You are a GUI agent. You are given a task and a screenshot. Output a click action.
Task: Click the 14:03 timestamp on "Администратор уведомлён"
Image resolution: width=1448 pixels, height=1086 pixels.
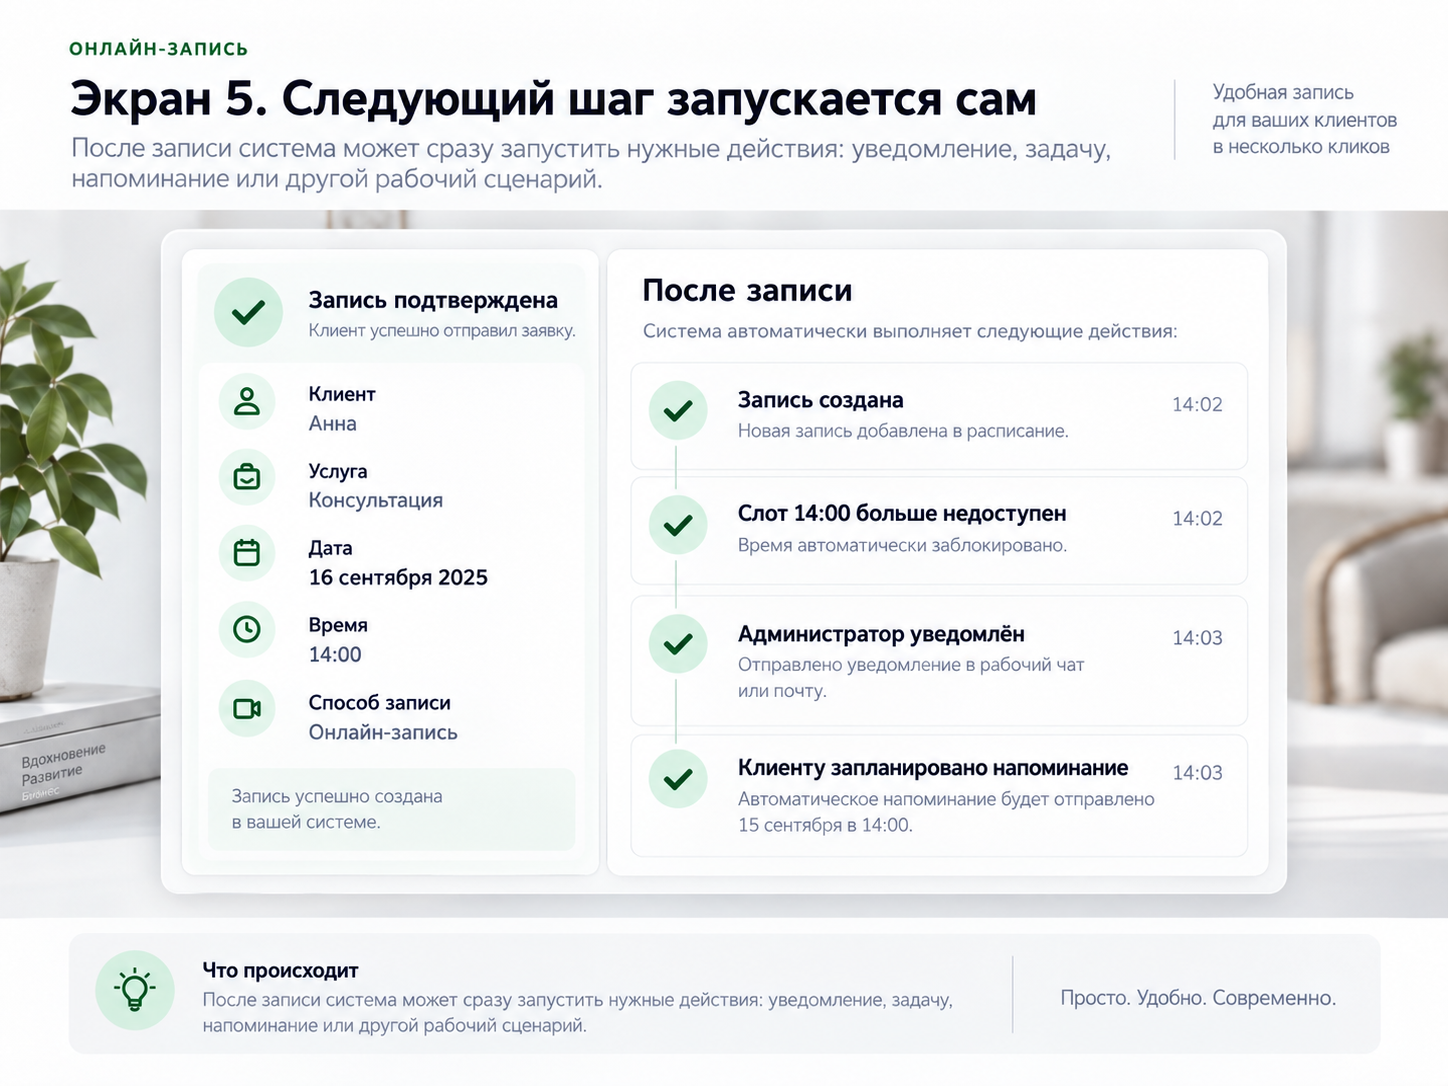(1197, 638)
